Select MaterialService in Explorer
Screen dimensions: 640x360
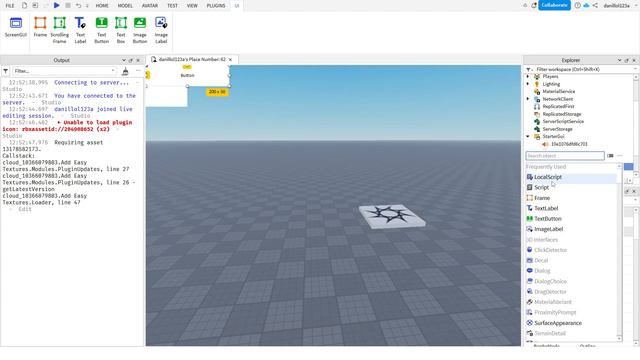558,91
